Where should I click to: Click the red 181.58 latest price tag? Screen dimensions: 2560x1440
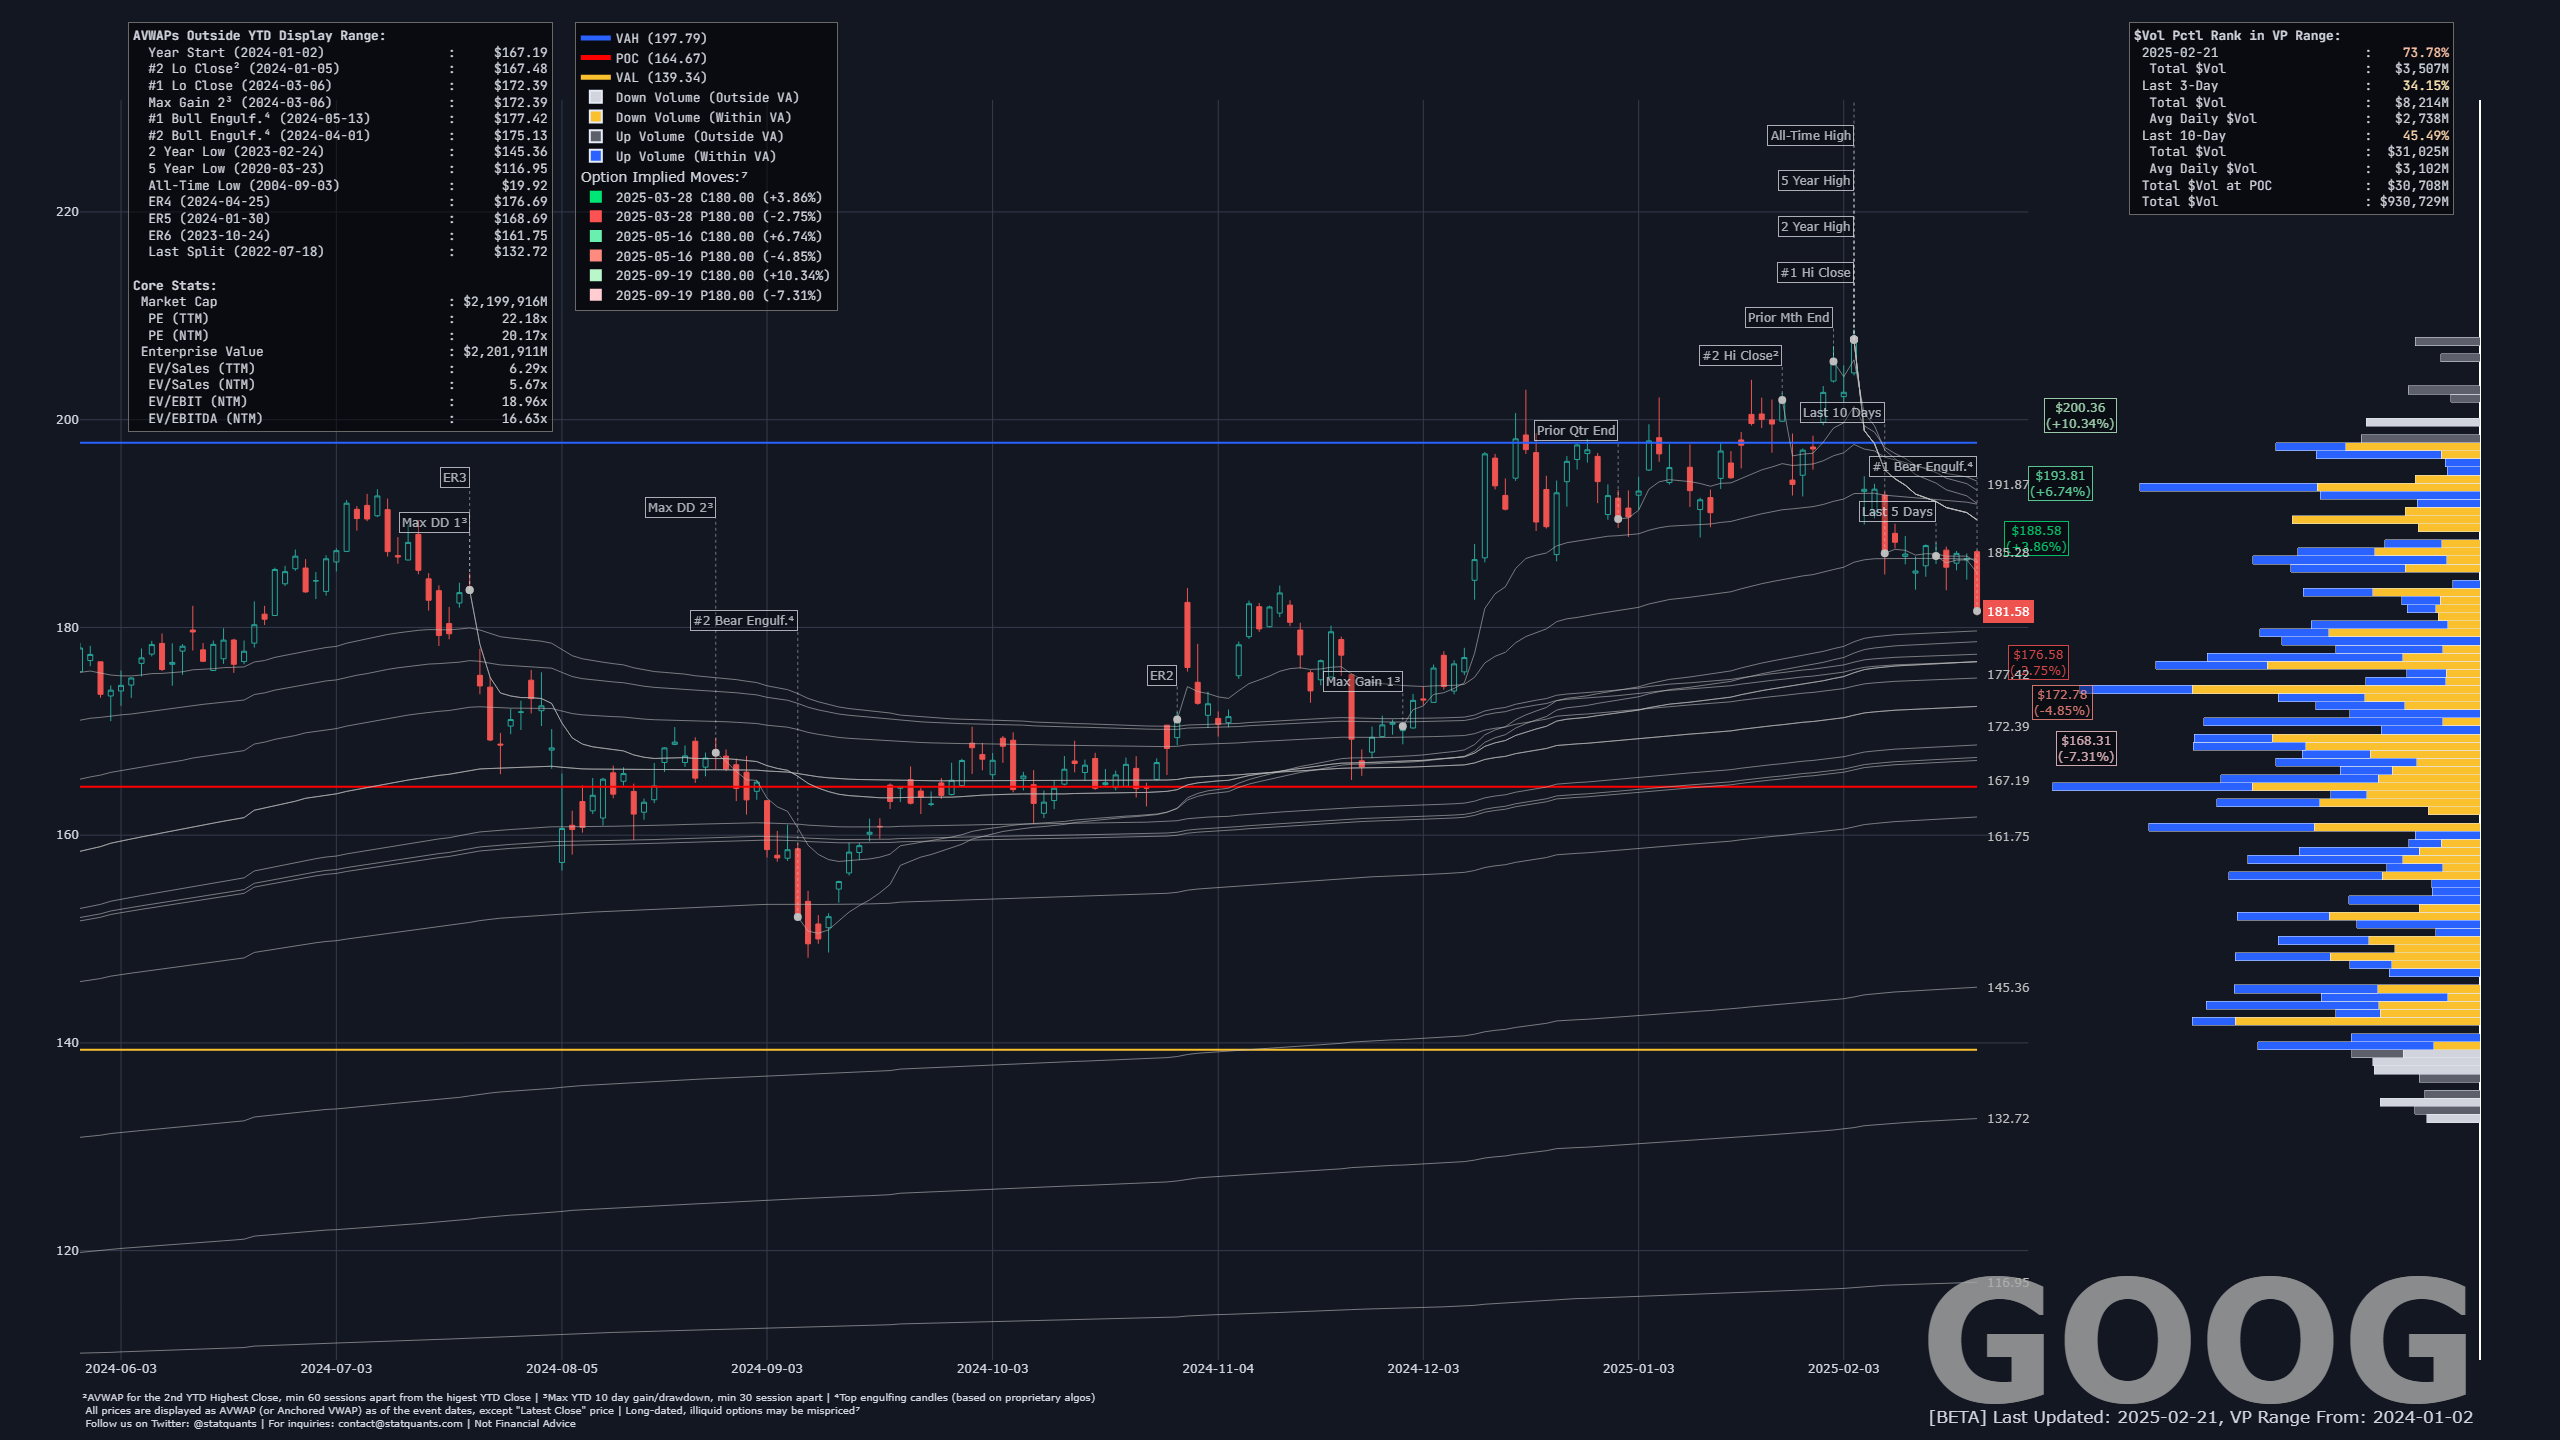tap(2007, 612)
